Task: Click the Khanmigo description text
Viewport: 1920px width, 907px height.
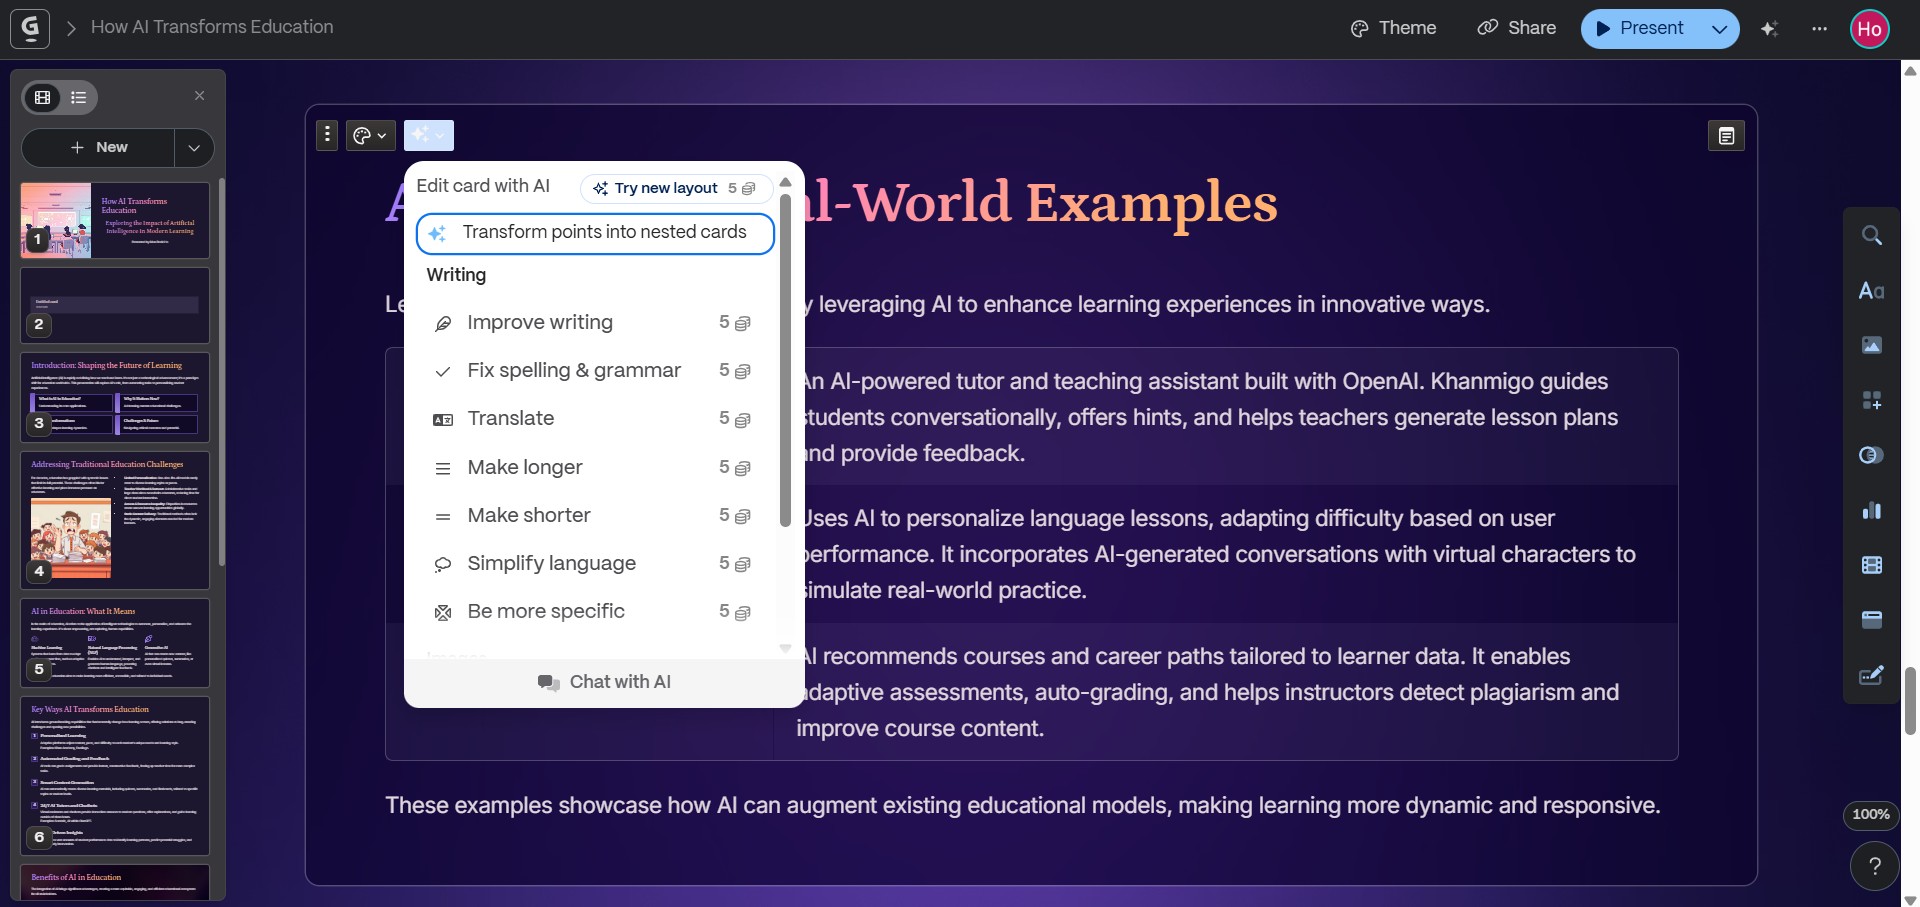Action: [x=1210, y=417]
